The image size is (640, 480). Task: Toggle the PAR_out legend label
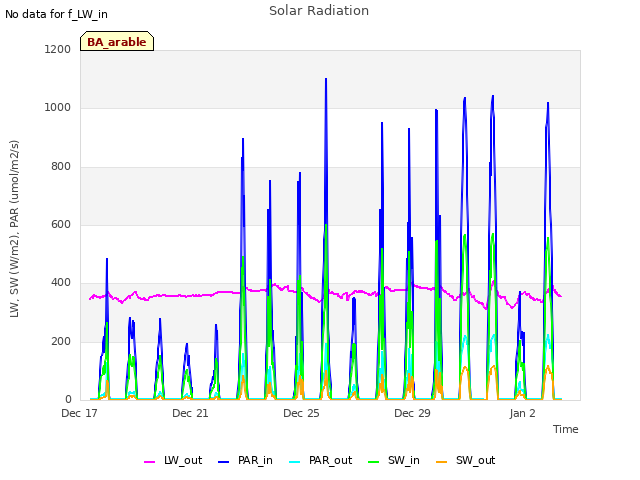(330, 460)
